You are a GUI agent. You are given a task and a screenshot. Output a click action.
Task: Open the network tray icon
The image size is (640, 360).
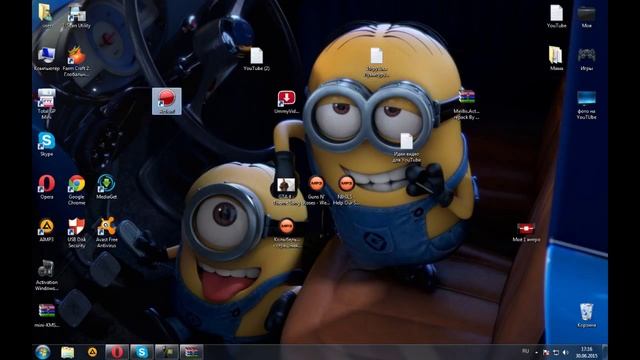pos(556,352)
